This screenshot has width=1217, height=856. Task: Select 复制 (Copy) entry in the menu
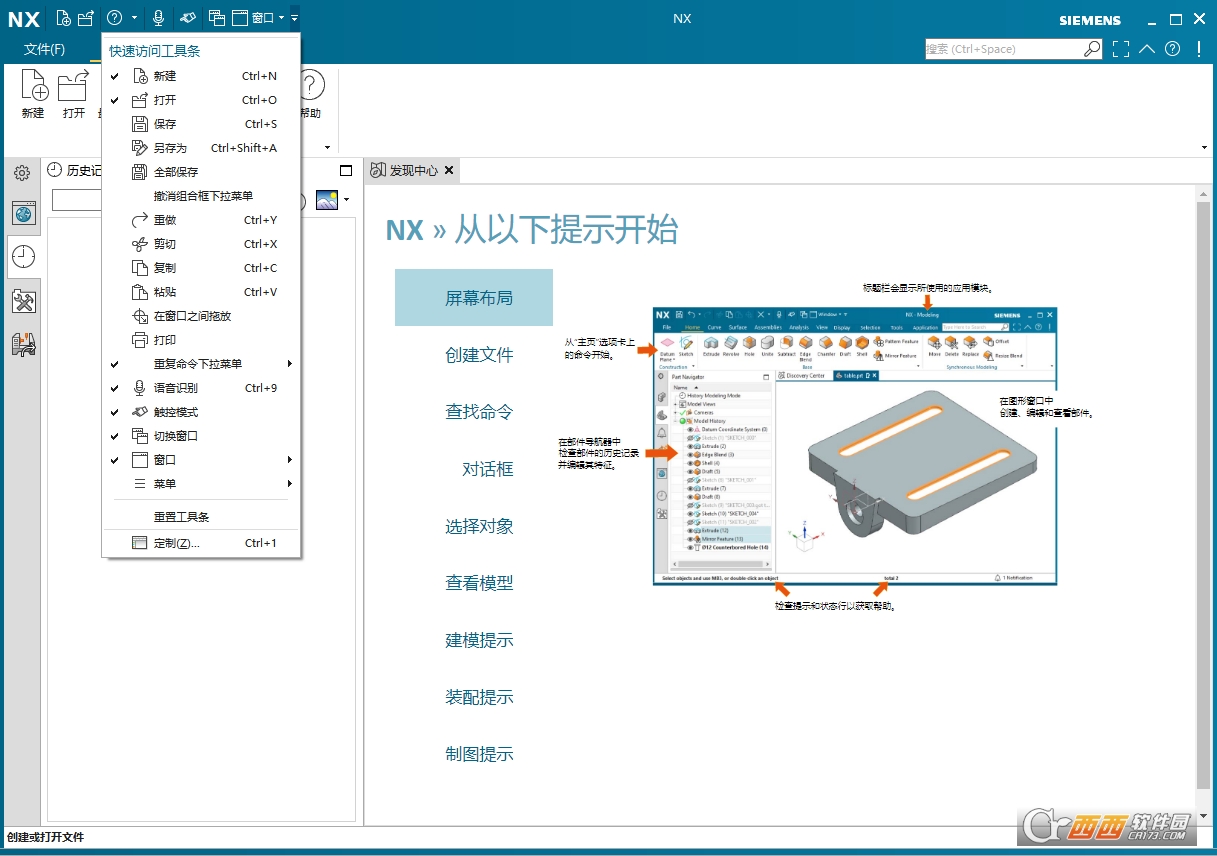(x=201, y=268)
